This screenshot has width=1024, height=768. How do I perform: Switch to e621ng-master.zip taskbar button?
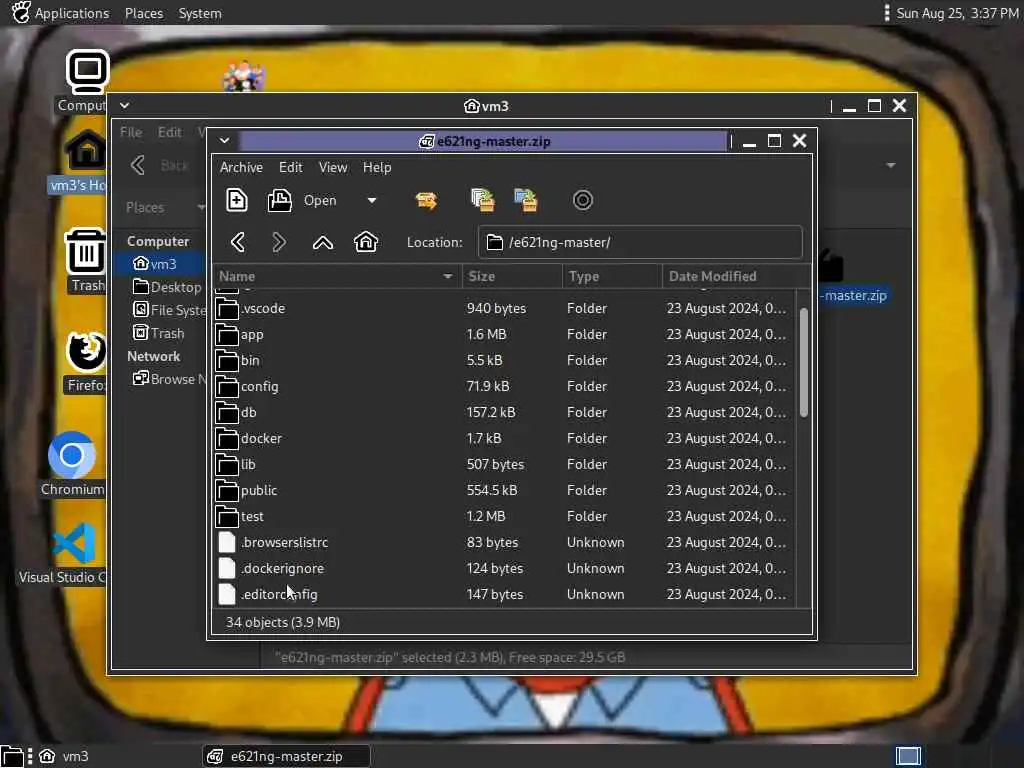[286, 756]
